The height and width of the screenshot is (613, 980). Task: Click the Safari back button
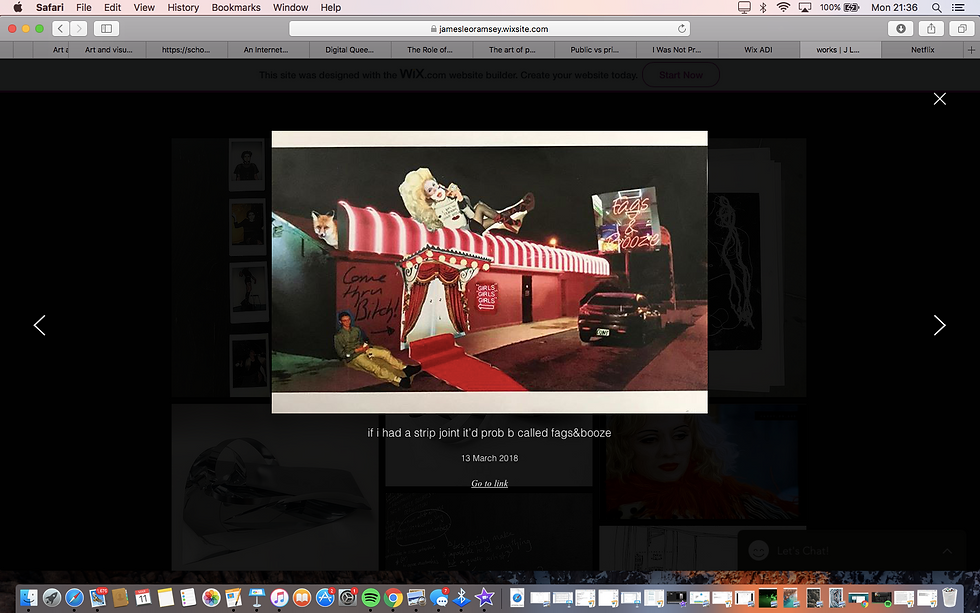(61, 29)
